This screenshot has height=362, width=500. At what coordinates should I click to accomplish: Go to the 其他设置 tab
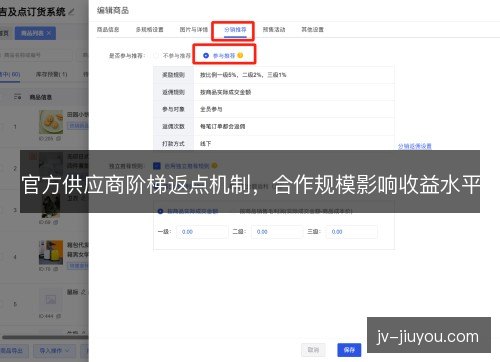click(312, 29)
